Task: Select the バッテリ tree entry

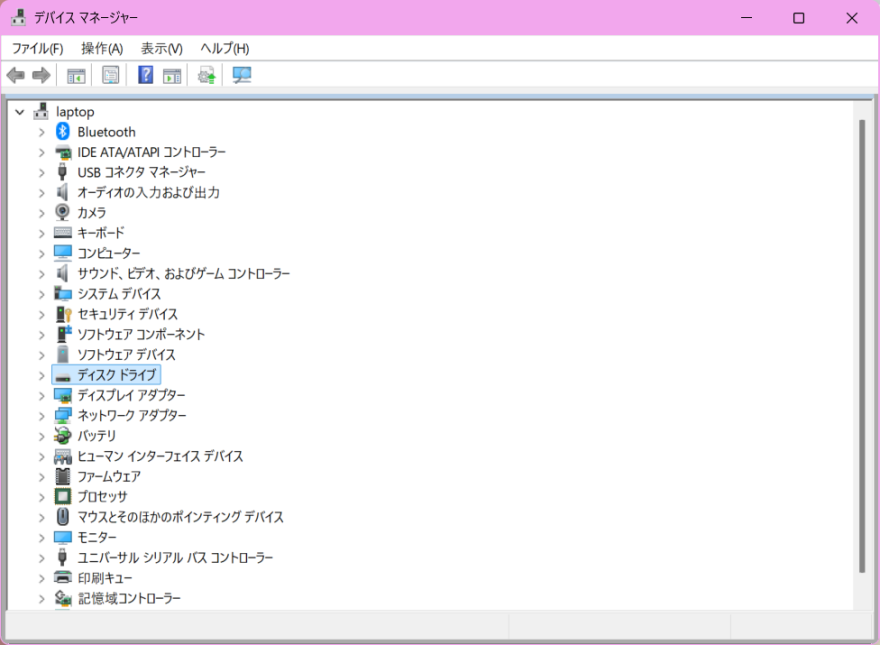Action: tap(97, 436)
